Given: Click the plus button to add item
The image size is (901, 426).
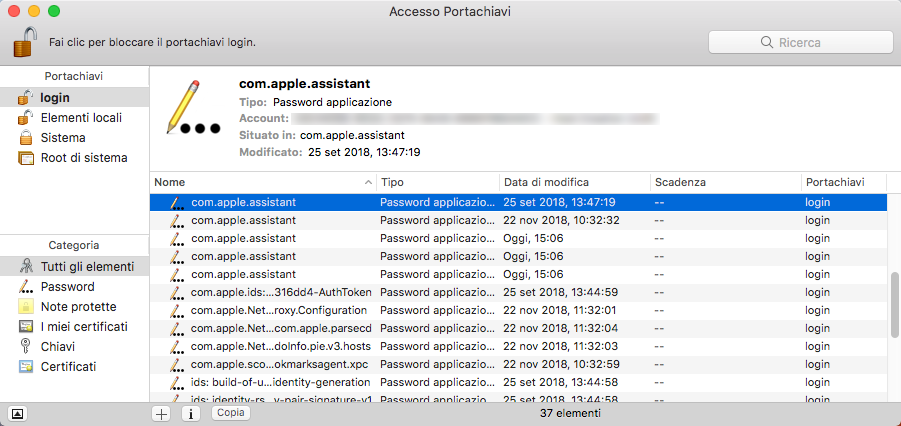Looking at the screenshot, I should pyautogui.click(x=161, y=413).
